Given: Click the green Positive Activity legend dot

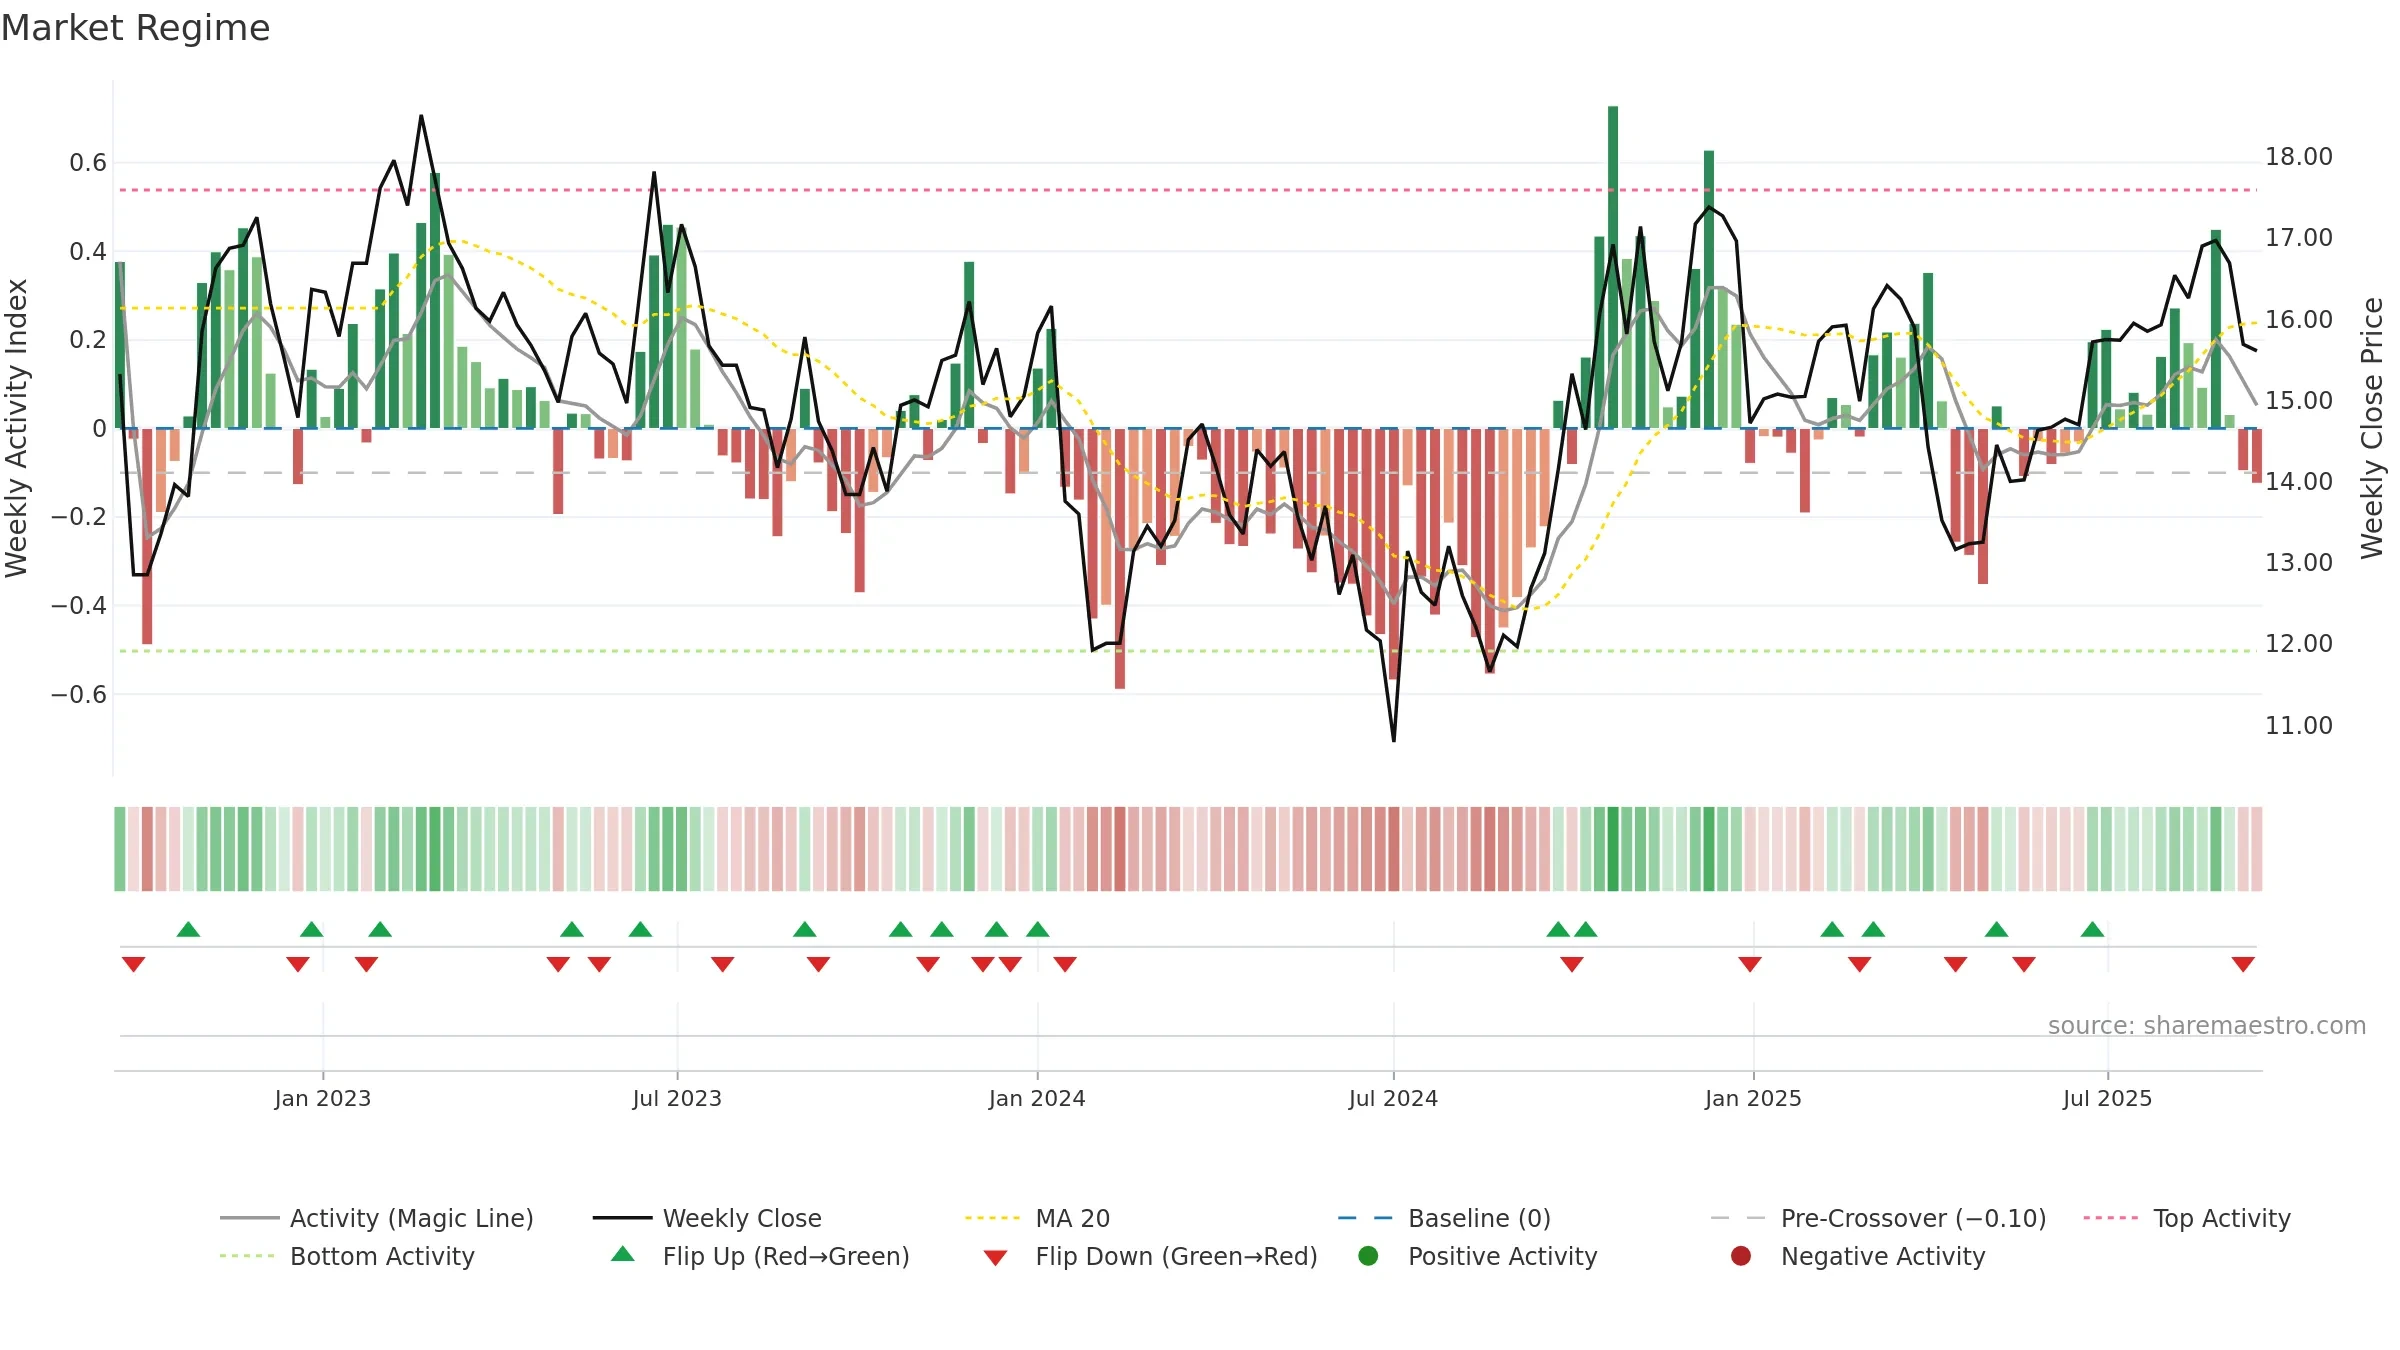Looking at the screenshot, I should 1368,1256.
